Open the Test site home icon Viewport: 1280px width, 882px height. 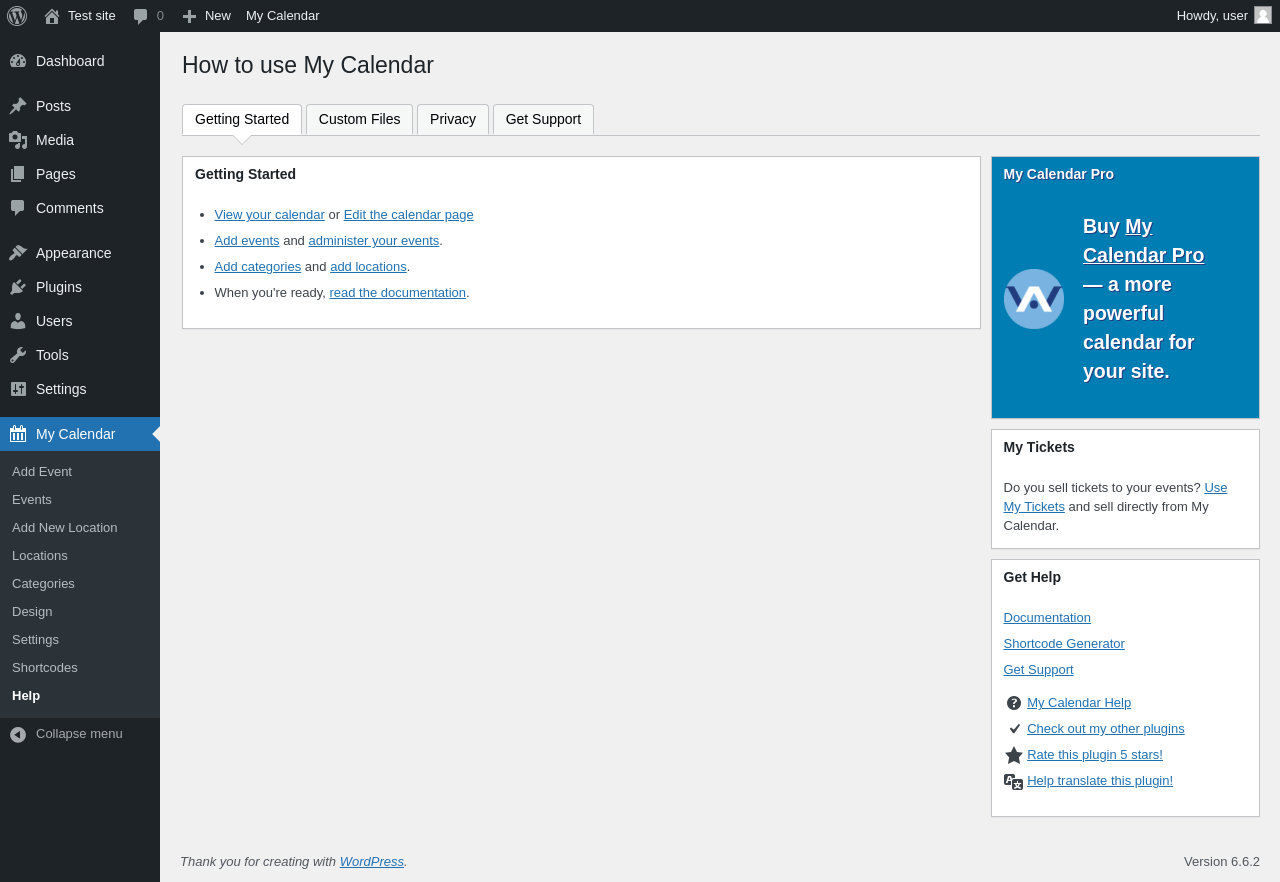pos(52,16)
